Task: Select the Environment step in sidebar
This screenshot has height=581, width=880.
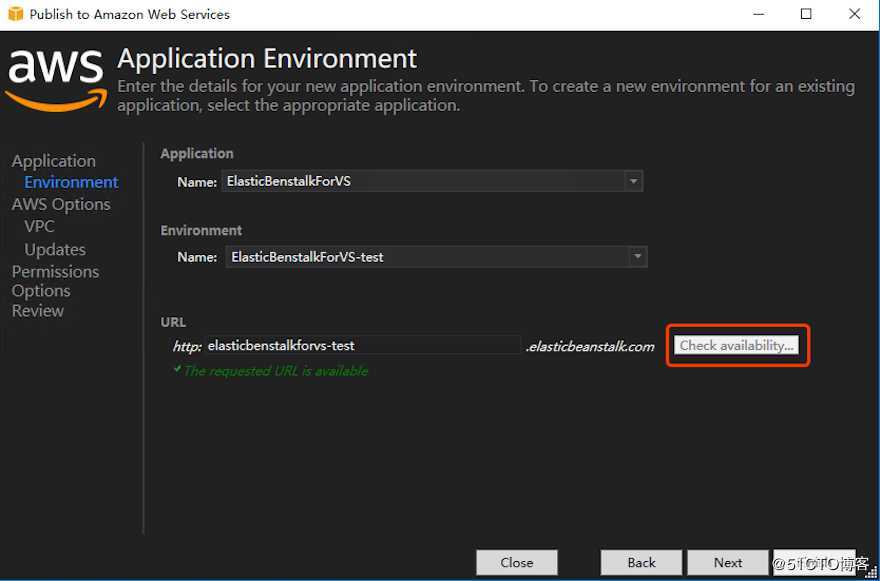Action: (71, 182)
